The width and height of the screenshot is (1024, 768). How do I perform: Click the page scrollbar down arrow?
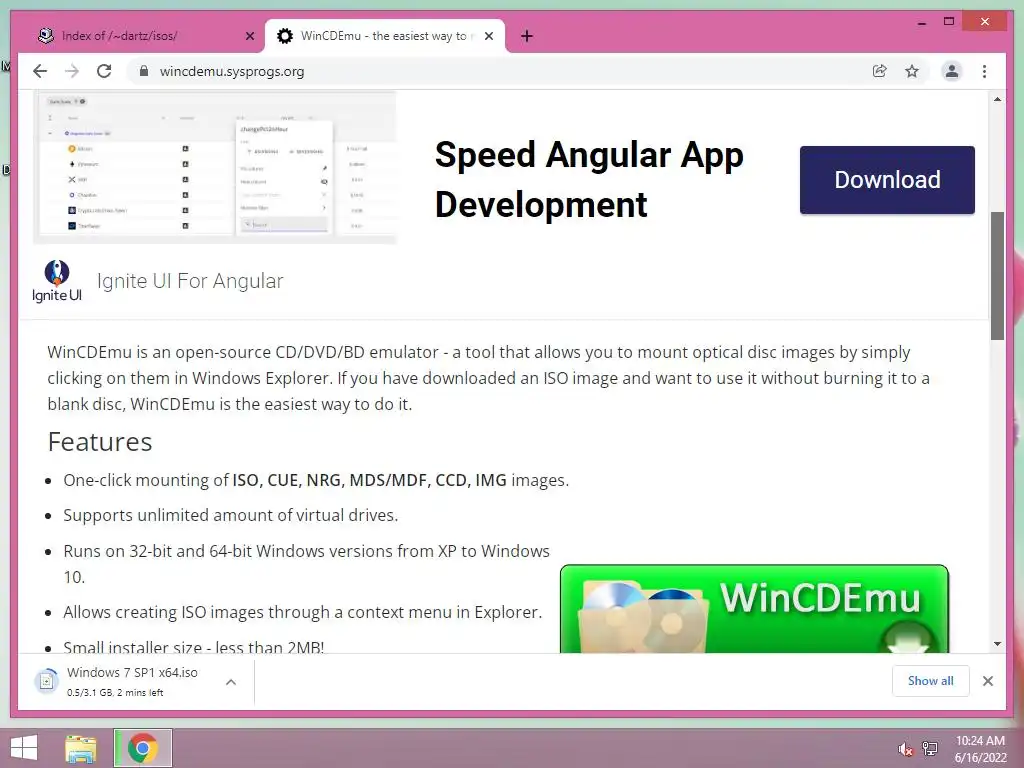pos(997,644)
